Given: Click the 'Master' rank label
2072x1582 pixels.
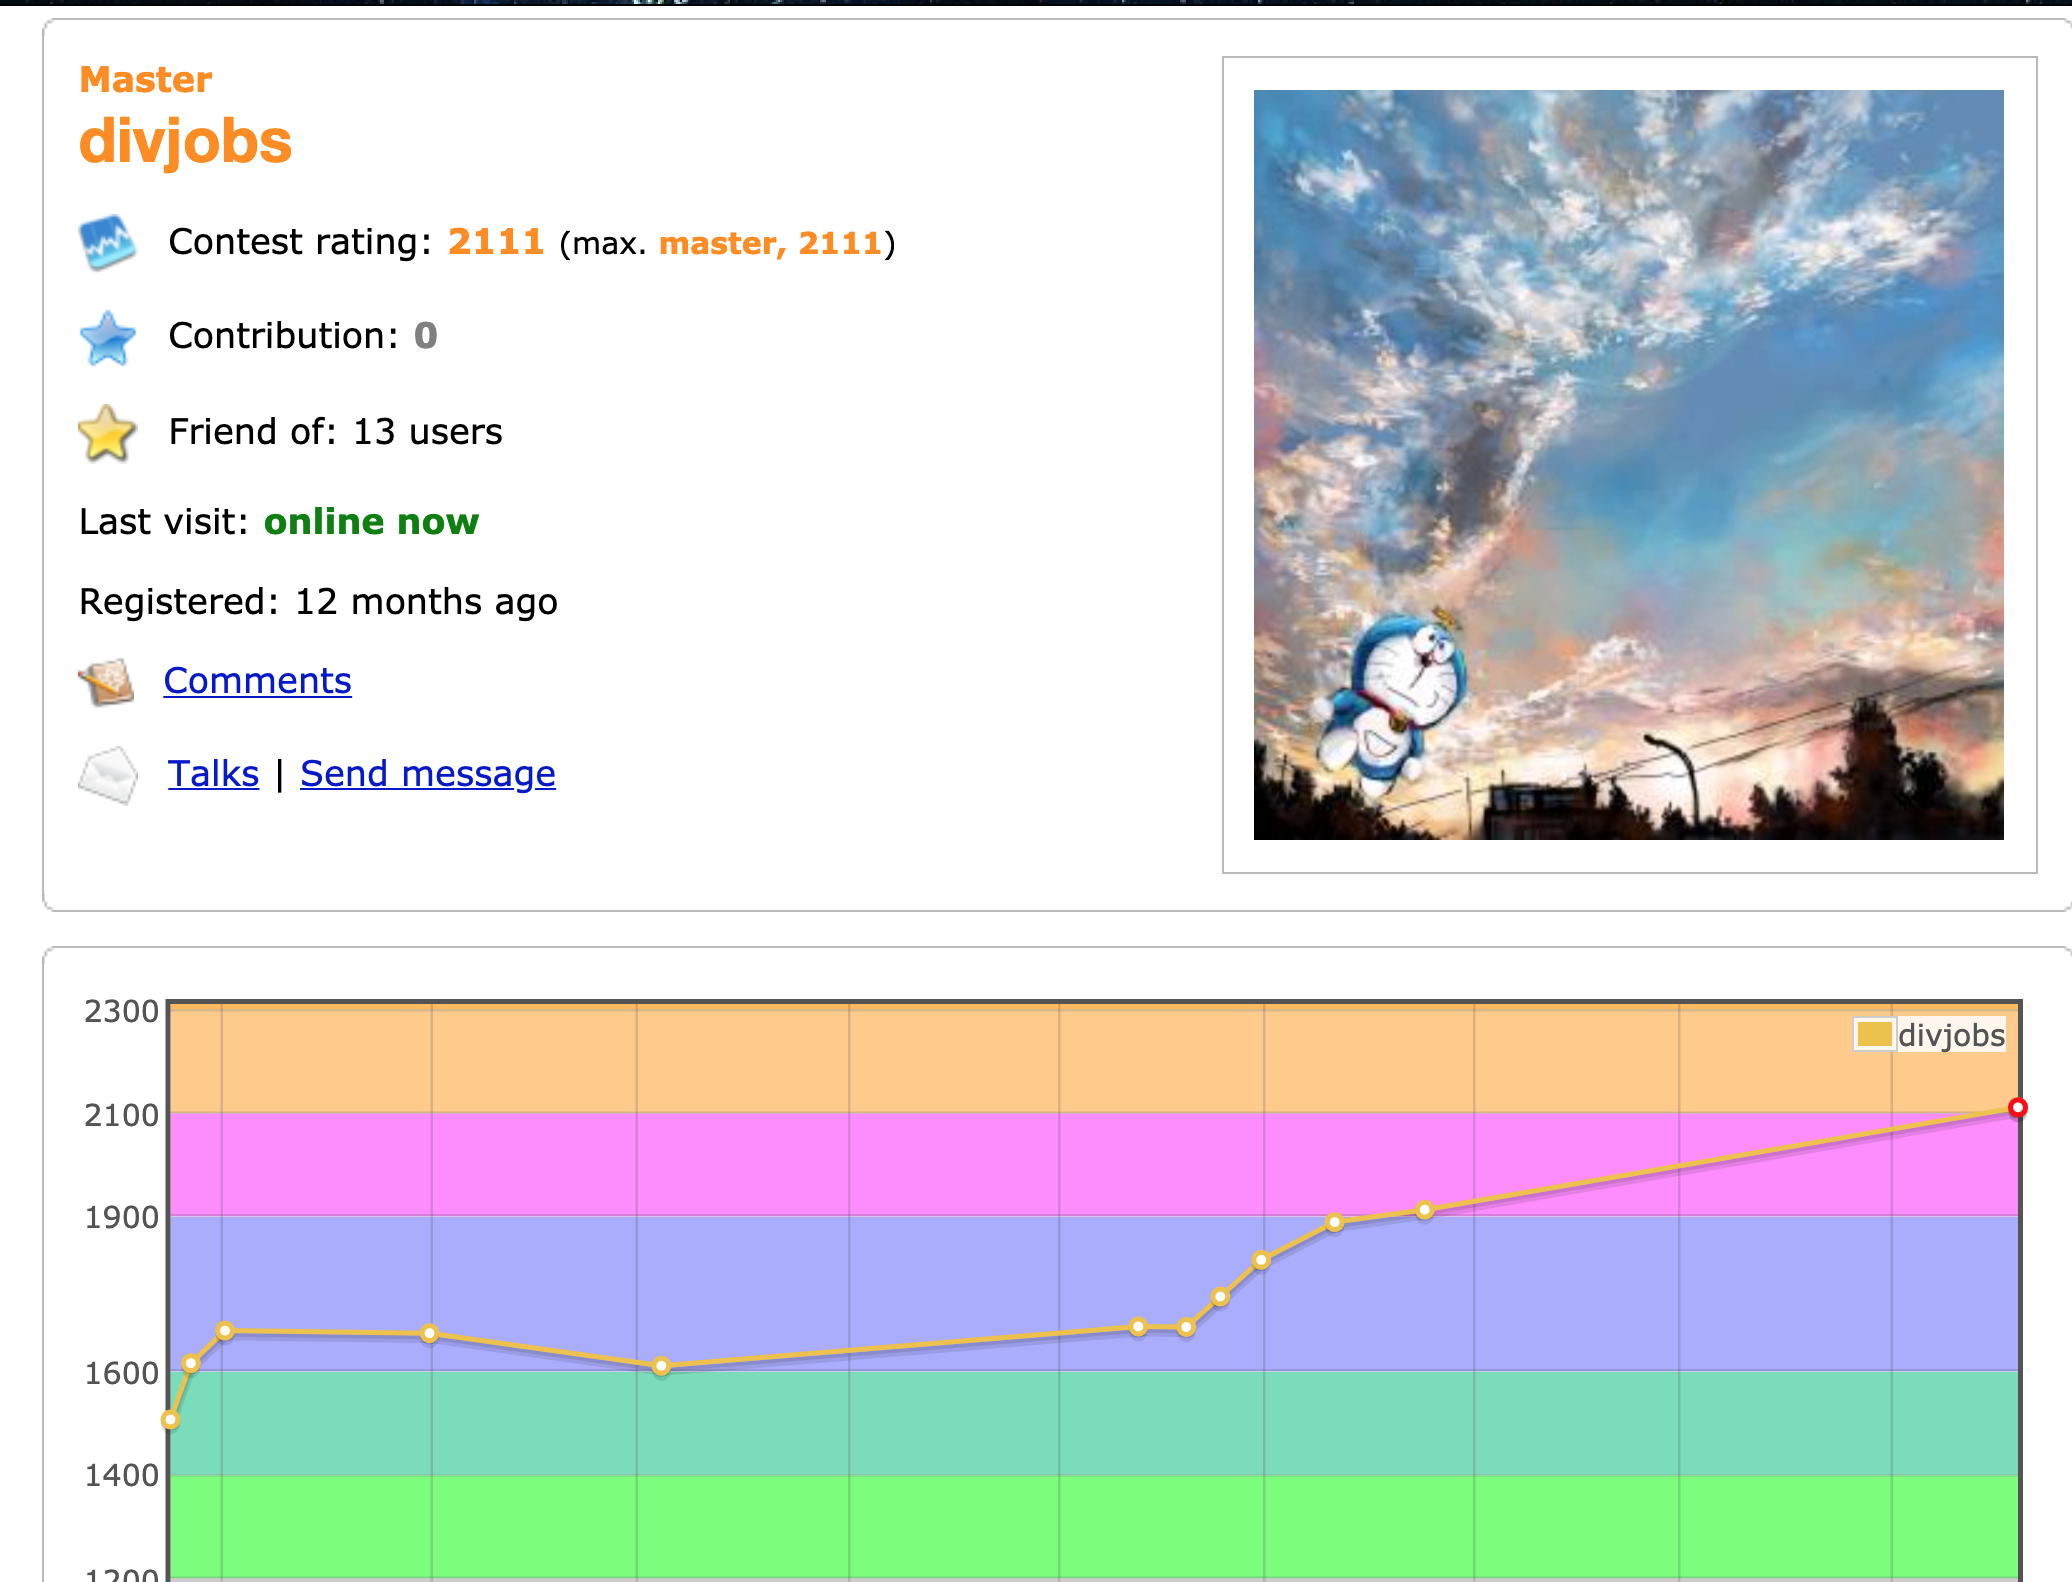Looking at the screenshot, I should click(x=146, y=80).
